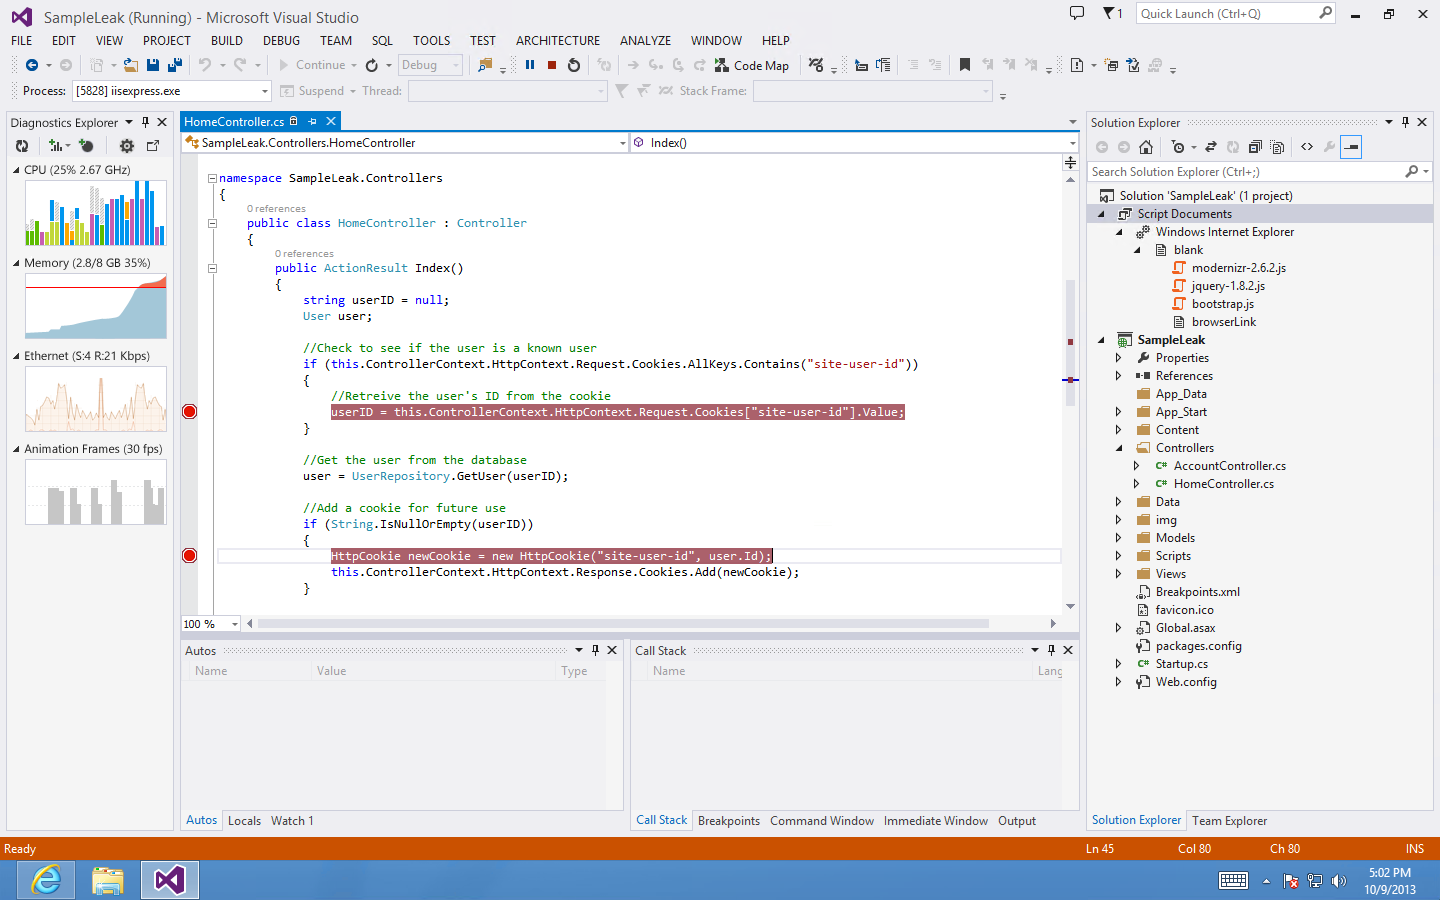Sync with active document in Solution Explorer
Viewport: 1440px width, 900px height.
click(1211, 147)
